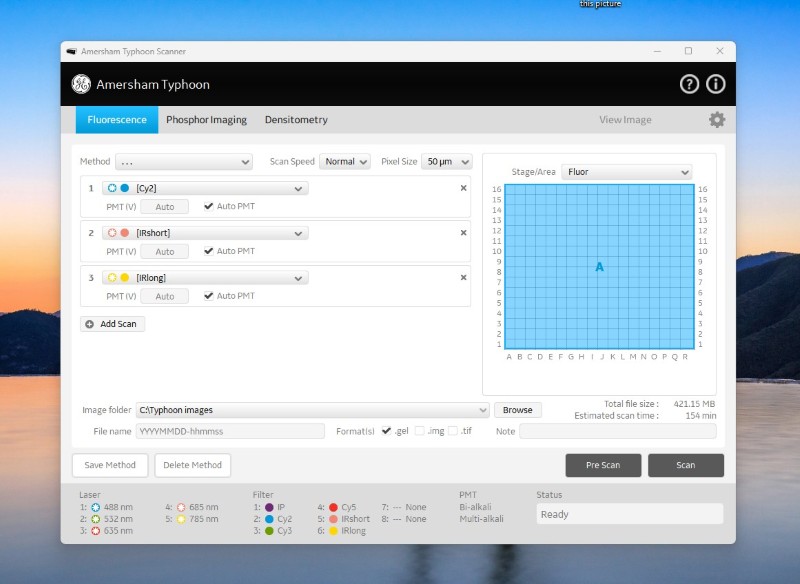Click the Add Scan button
Screen dimensions: 800x584
tap(112, 324)
